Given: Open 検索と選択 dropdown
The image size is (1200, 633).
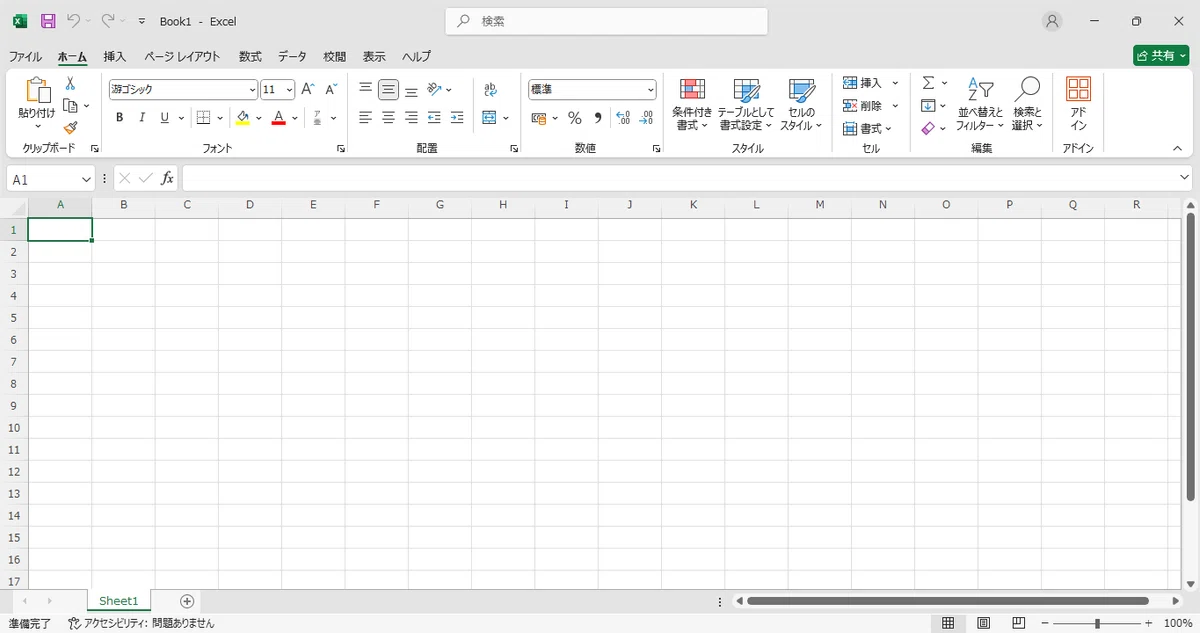Looking at the screenshot, I should pos(1027,105).
